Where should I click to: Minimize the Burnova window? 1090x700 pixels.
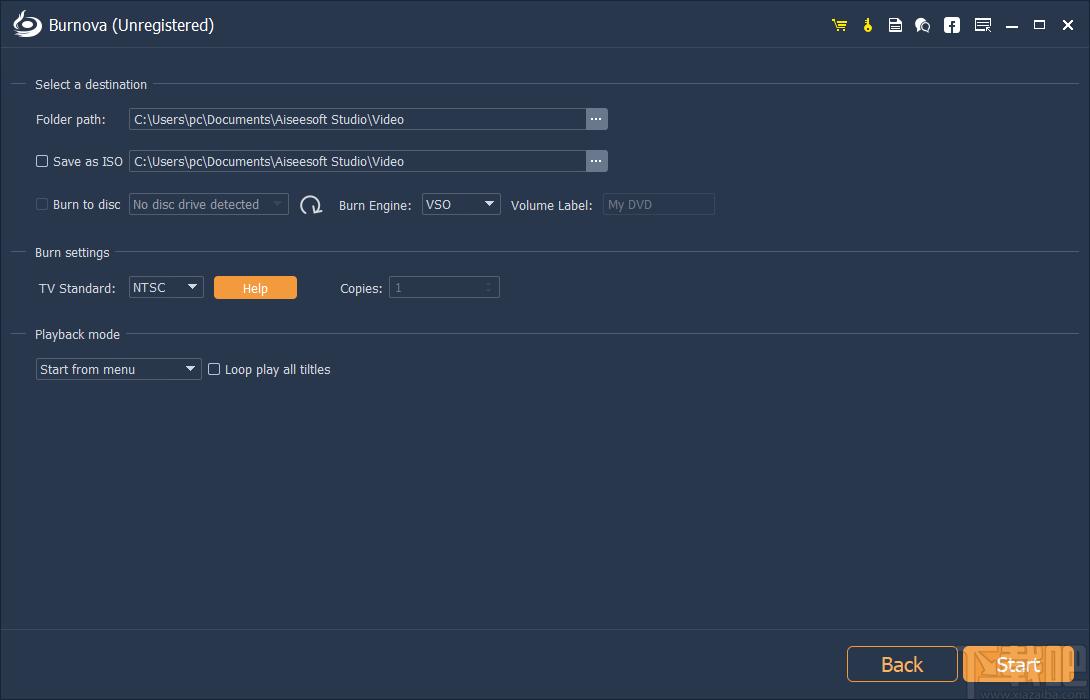[x=1012, y=25]
